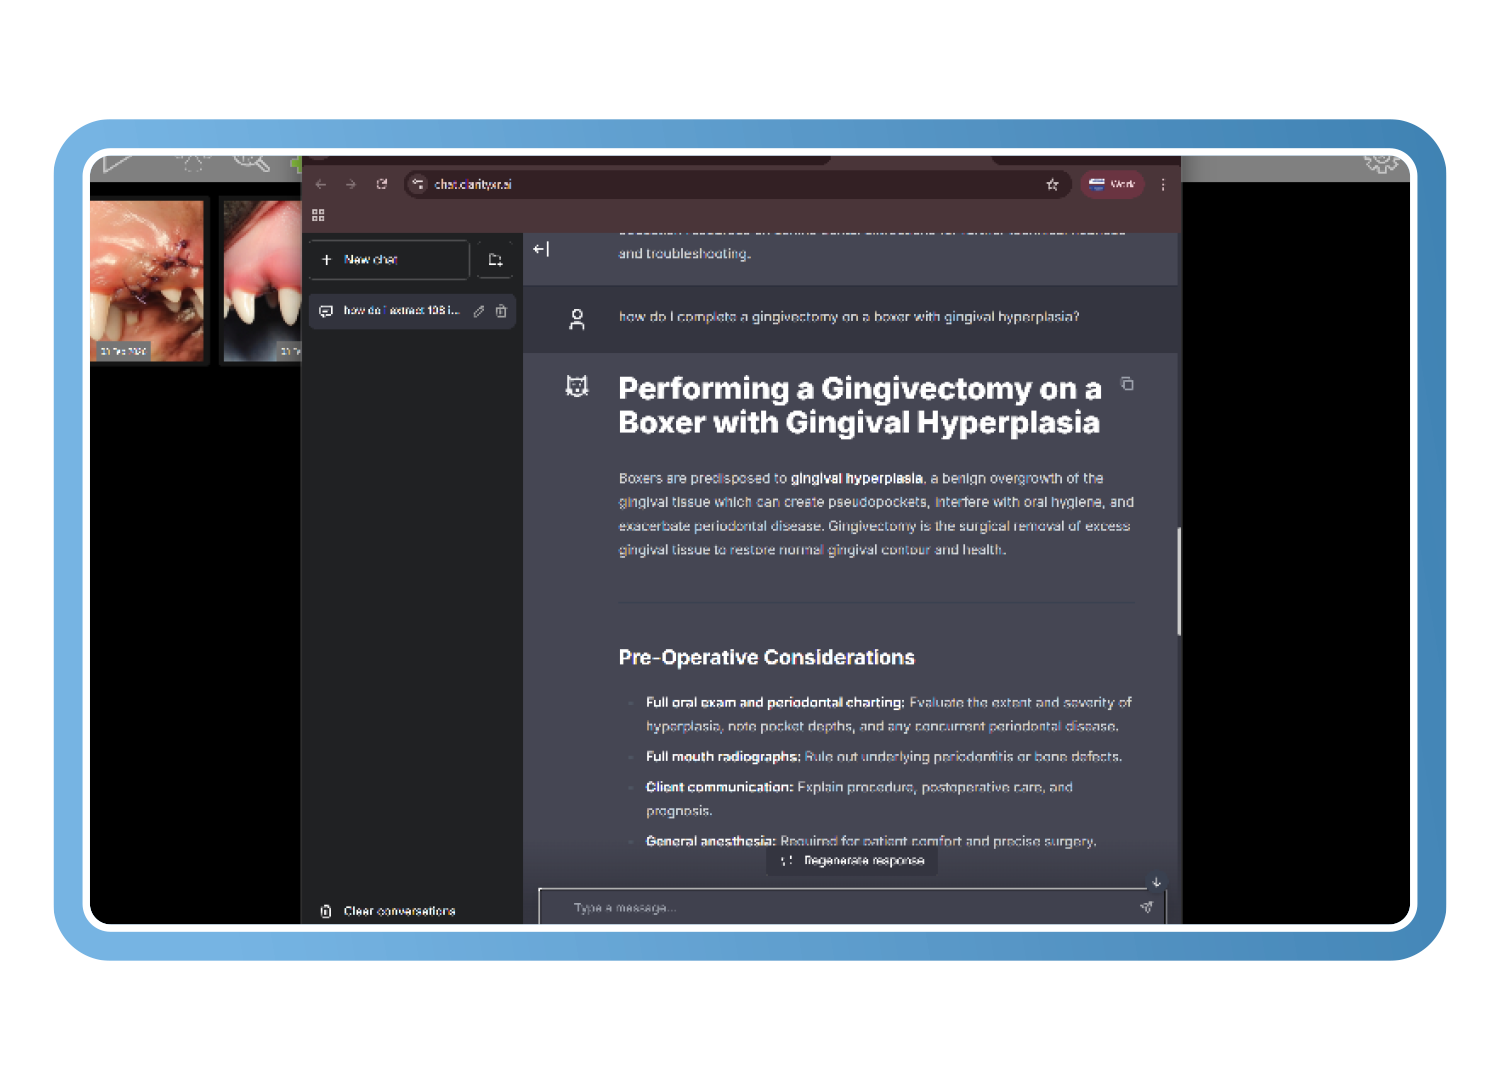Delete conversation with the trash icon

(x=501, y=311)
